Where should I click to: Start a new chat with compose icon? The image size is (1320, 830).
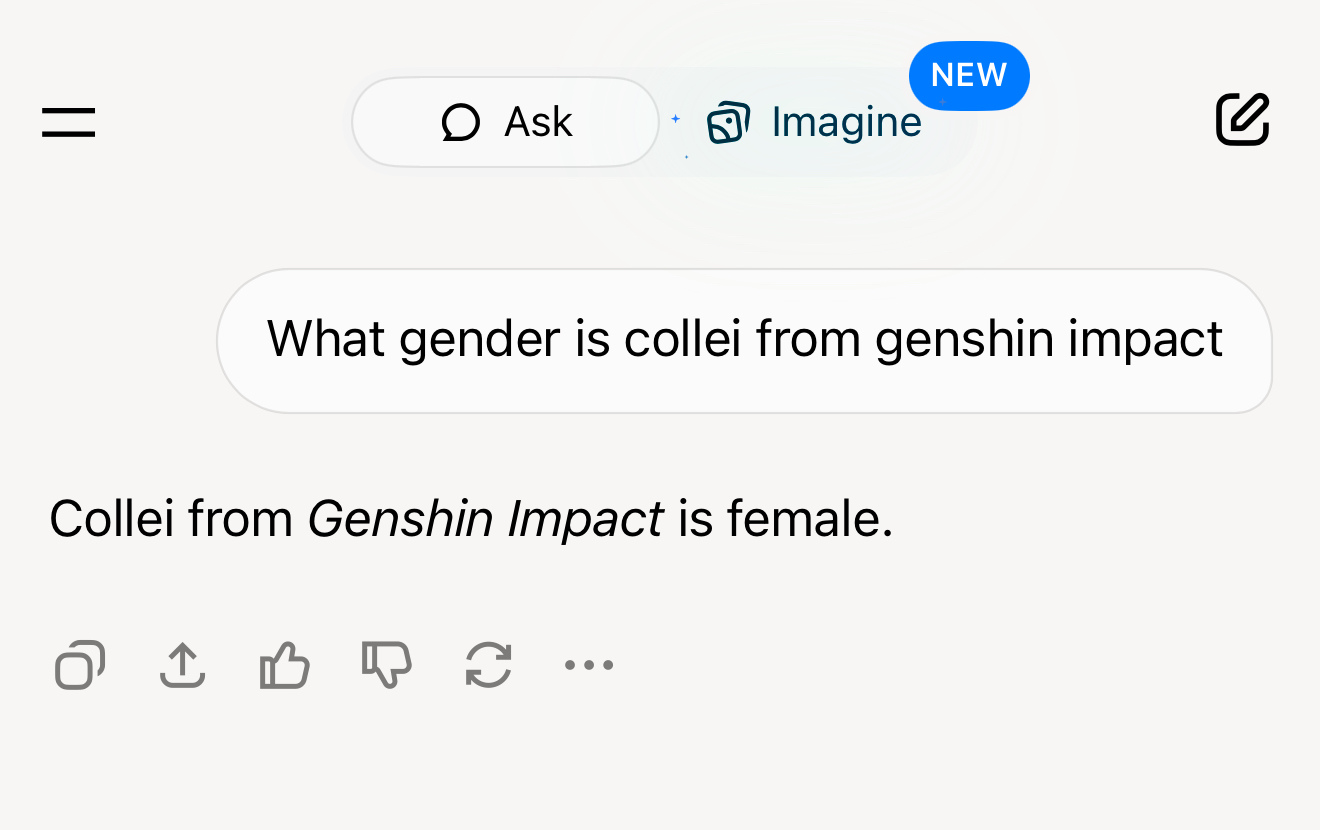(1243, 120)
